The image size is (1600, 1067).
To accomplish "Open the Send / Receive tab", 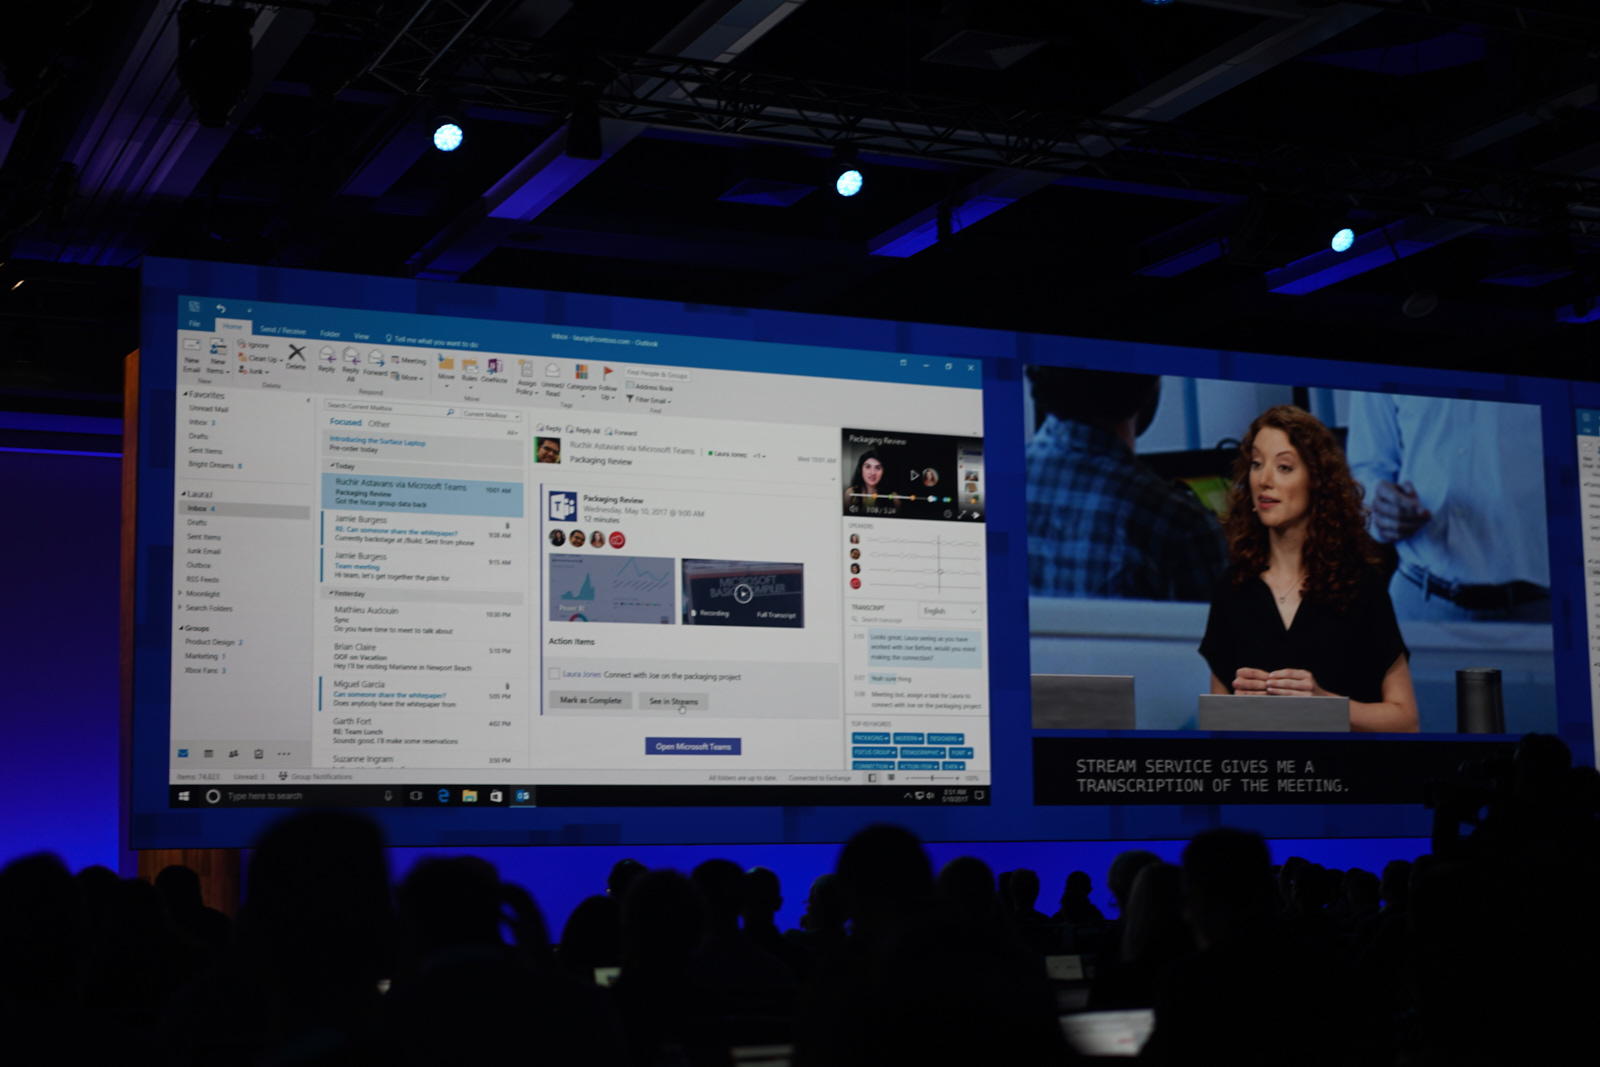I will [x=283, y=330].
